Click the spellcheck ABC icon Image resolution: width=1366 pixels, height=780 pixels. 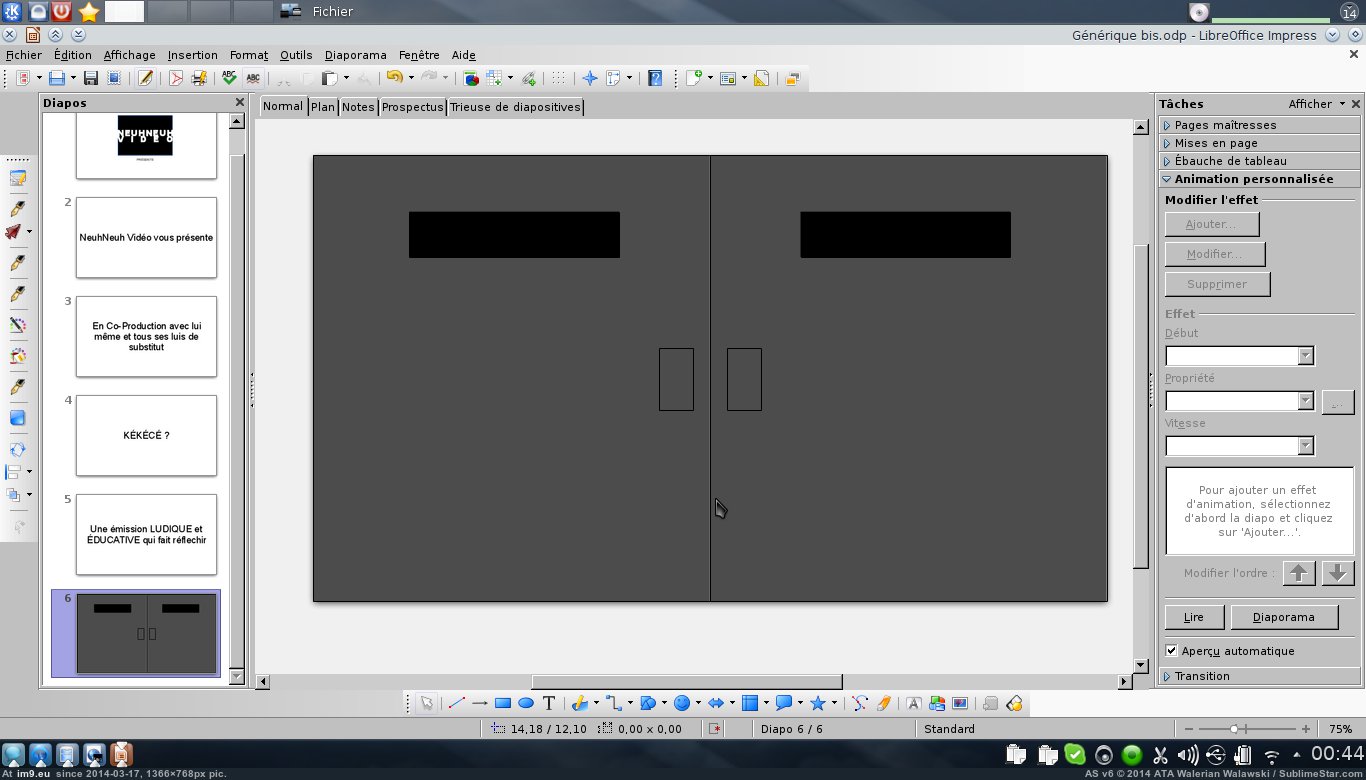coord(229,78)
